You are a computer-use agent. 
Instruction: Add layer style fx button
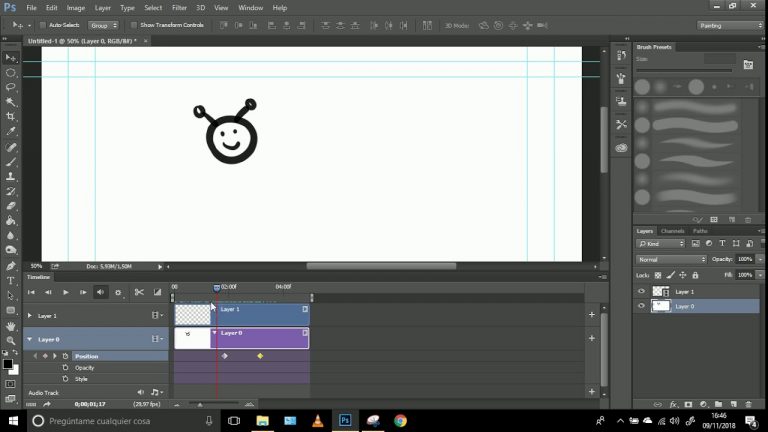tap(673, 404)
